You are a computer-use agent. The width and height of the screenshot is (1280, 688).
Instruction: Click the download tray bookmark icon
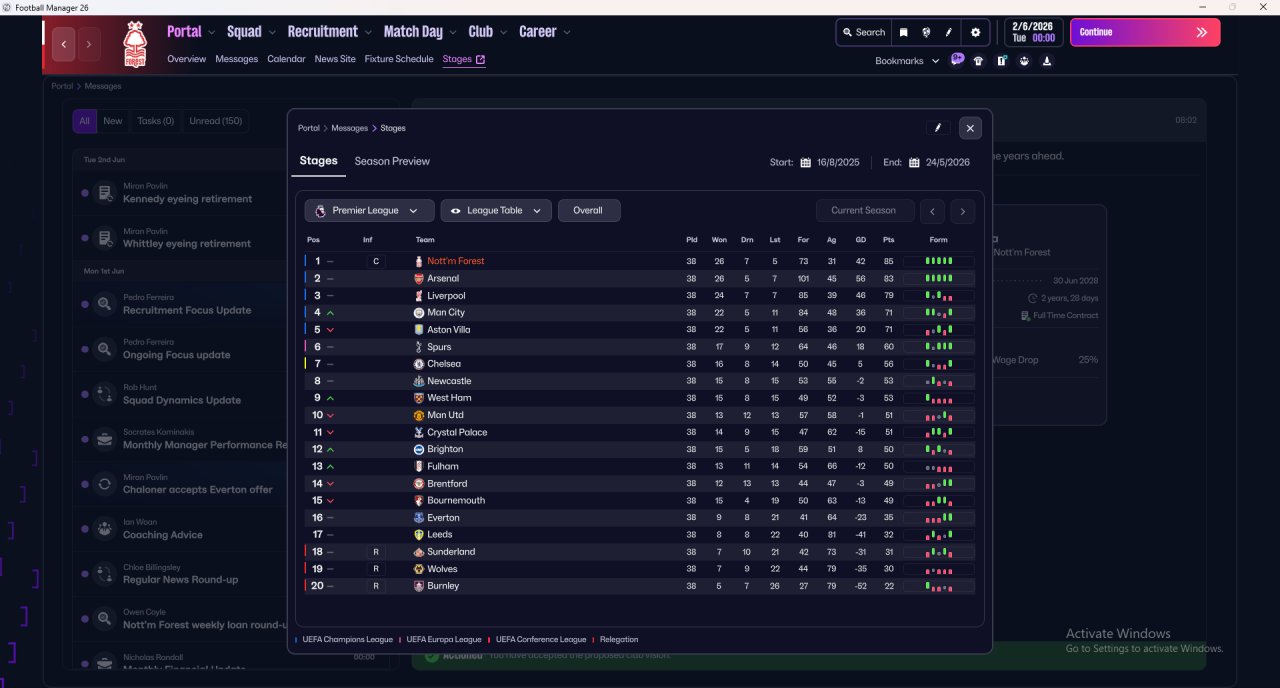1047,61
